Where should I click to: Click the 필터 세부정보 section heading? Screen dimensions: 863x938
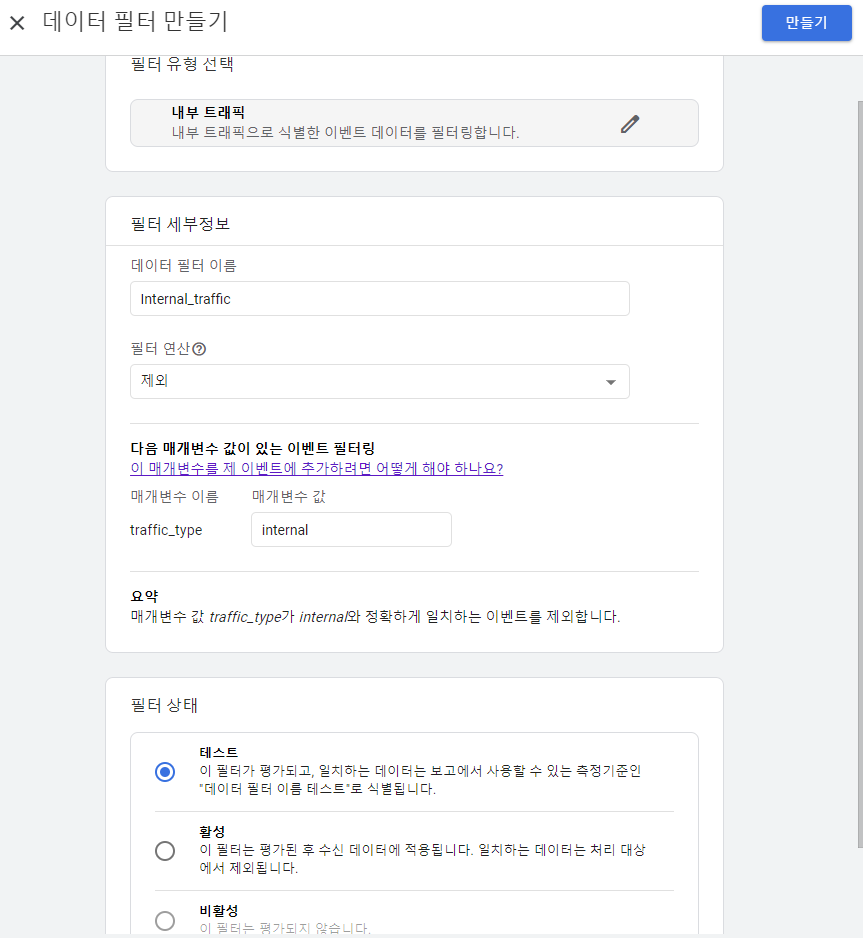(180, 224)
